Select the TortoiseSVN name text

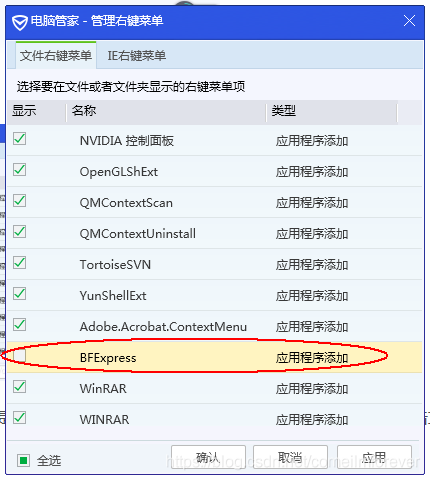click(x=115, y=265)
